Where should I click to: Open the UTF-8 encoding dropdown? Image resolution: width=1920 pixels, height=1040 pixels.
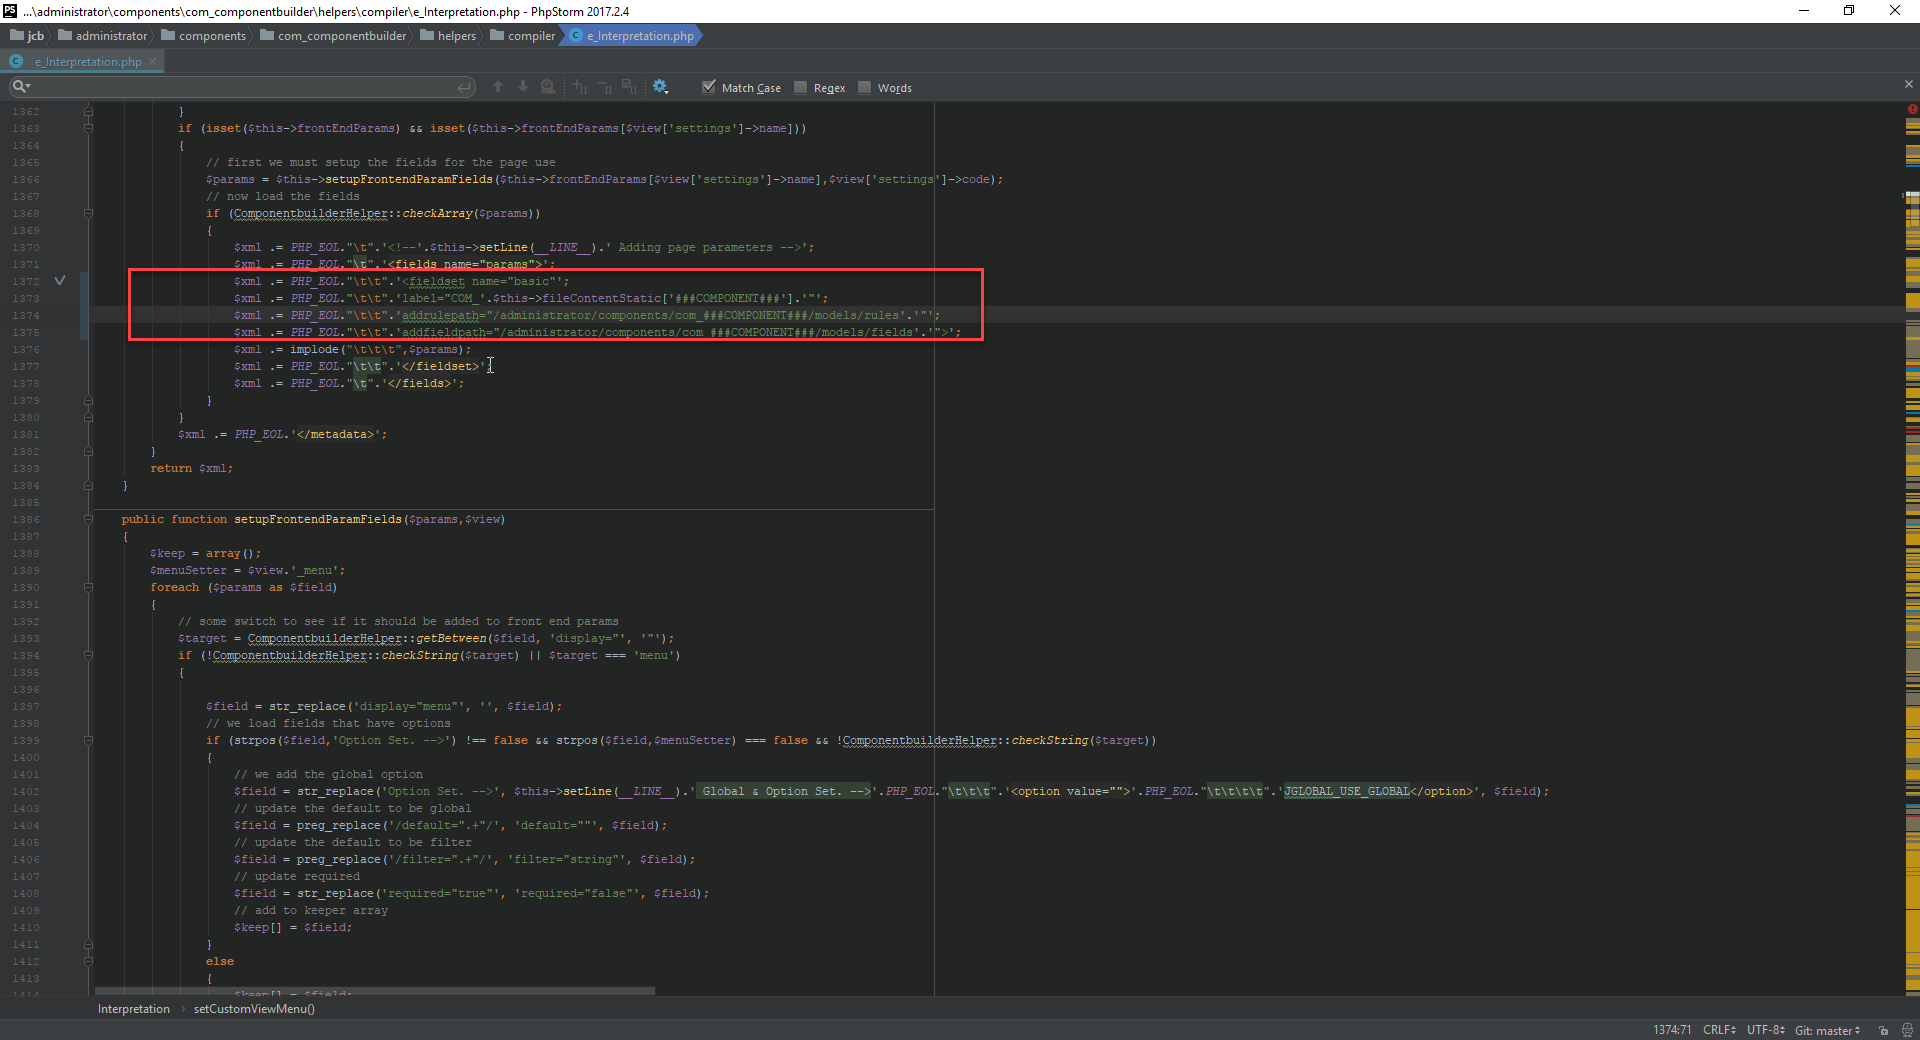pos(1766,1030)
